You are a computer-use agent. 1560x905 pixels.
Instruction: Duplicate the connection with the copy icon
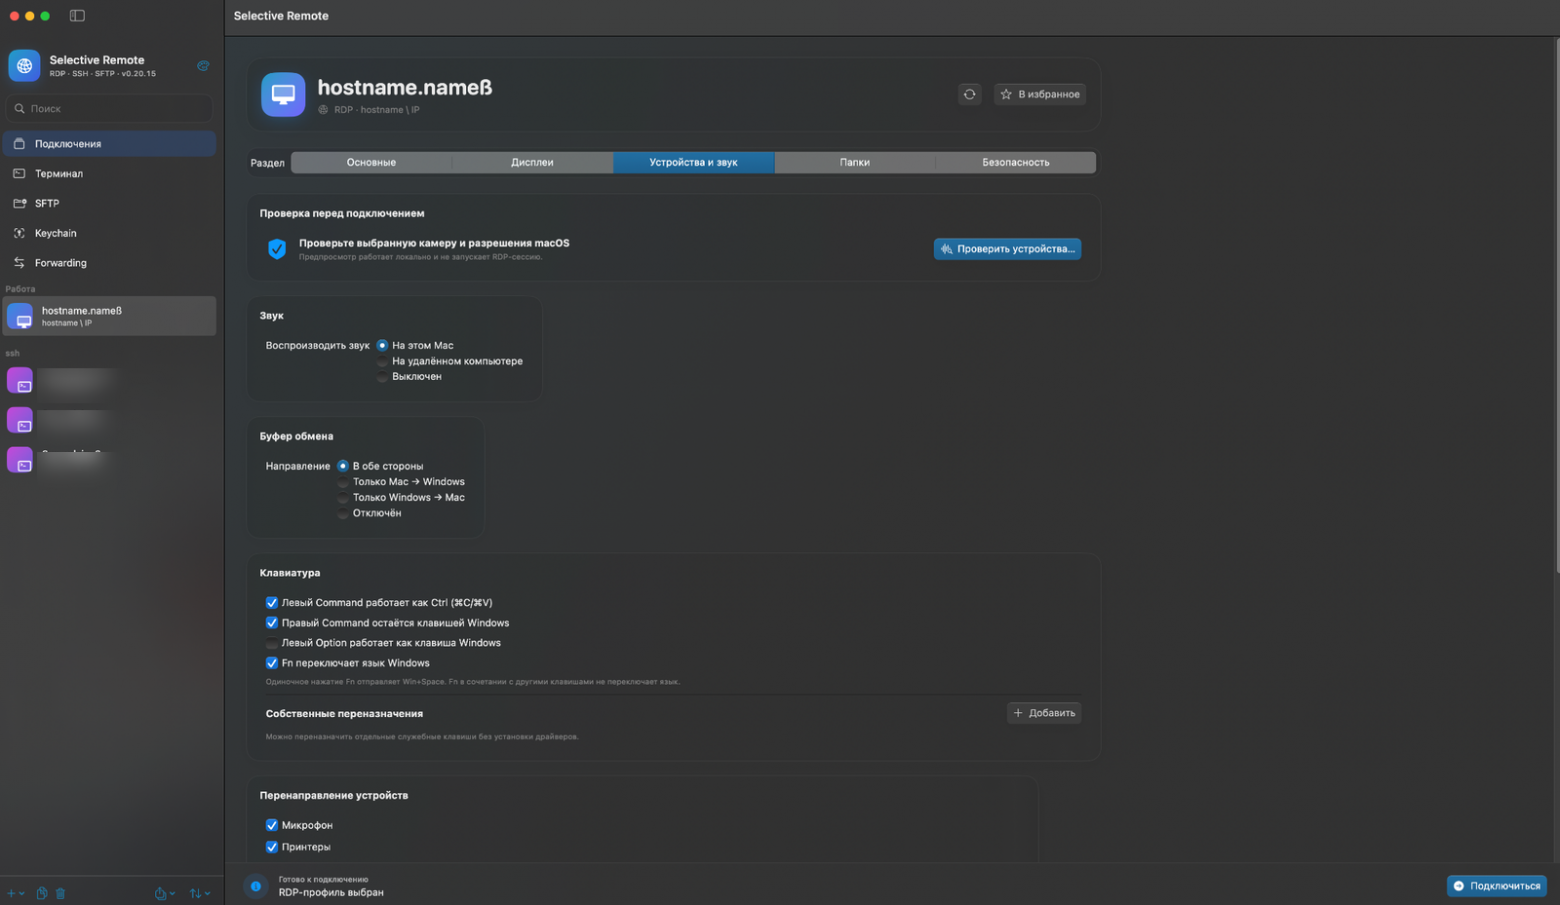(x=42, y=893)
